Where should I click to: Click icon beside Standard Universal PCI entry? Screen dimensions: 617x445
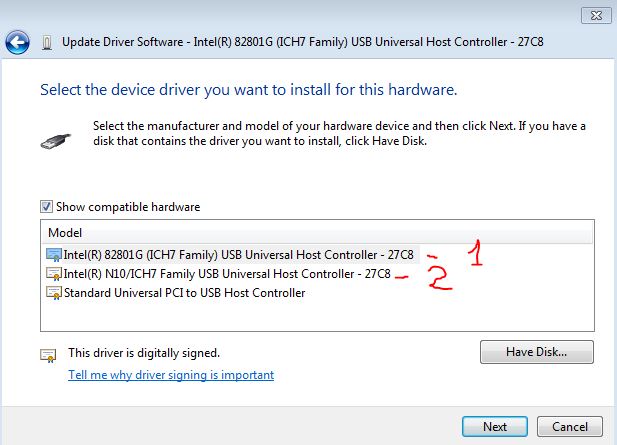coord(54,293)
